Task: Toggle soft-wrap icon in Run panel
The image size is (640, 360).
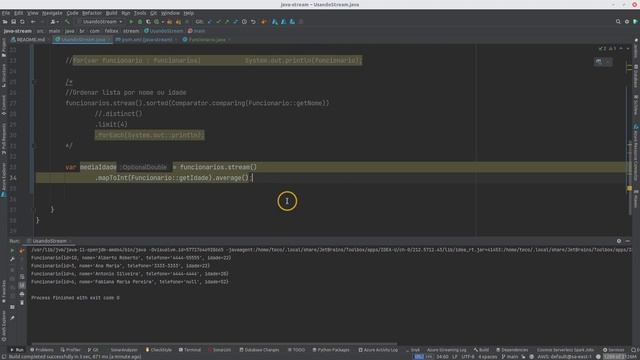Action: pyautogui.click(x=22, y=277)
